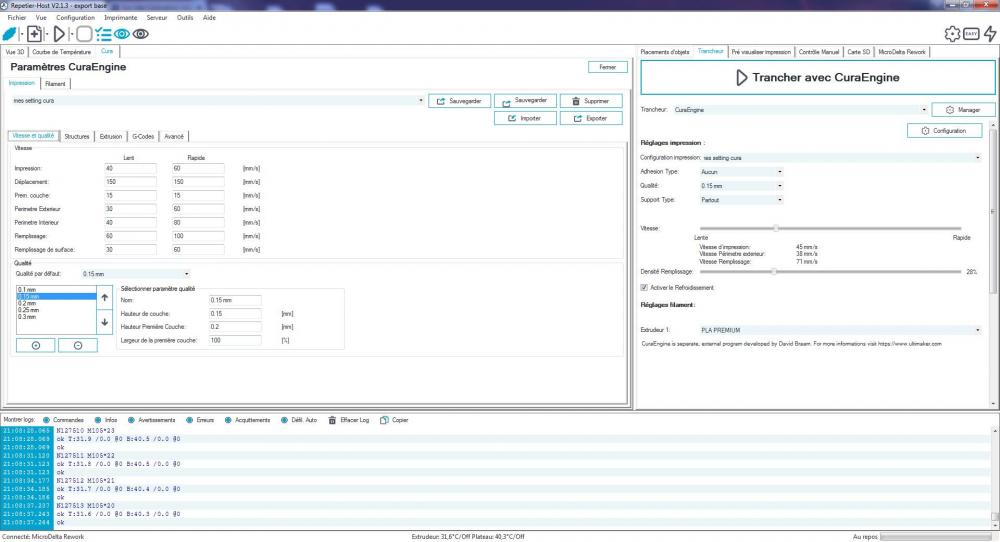Open the Fichier menu
The image size is (1000, 542).
coord(17,18)
